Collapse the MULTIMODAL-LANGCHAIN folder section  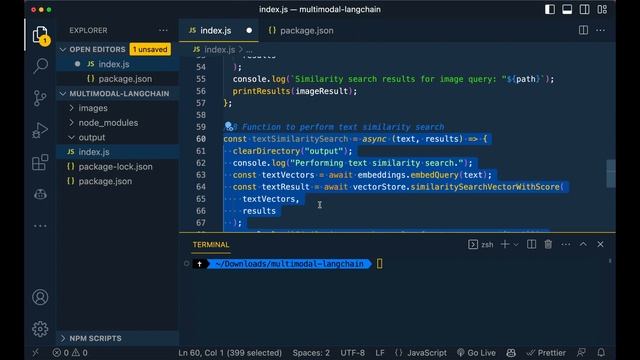(63, 93)
